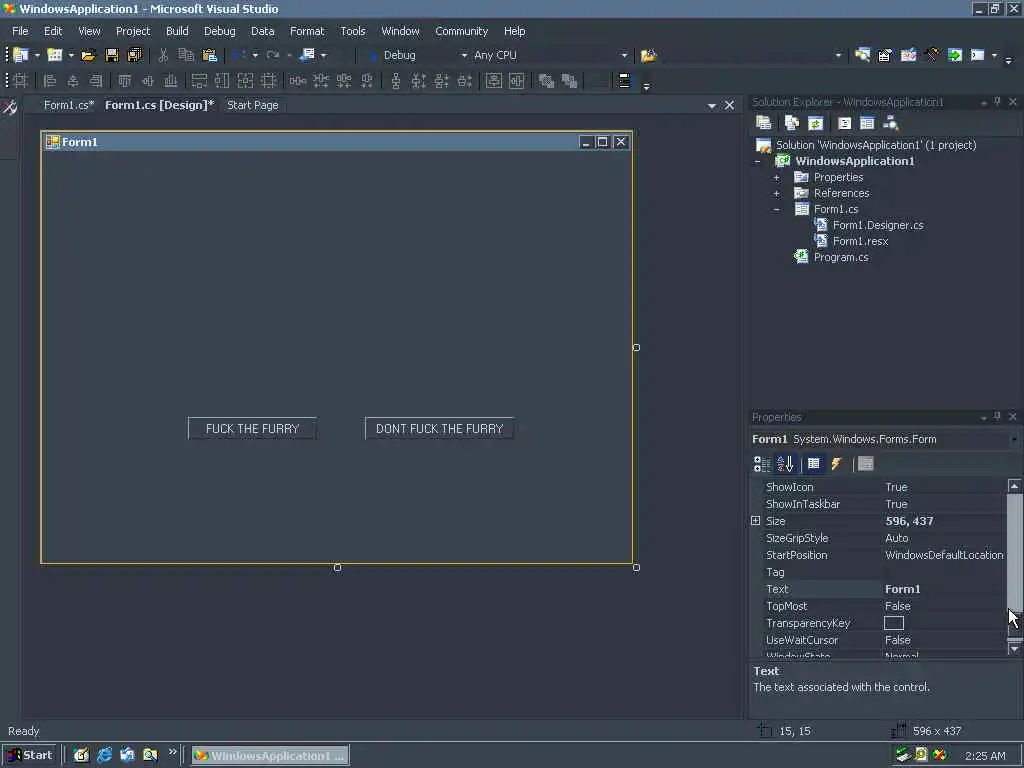The height and width of the screenshot is (768, 1024).
Task: Open the Build menu
Action: point(177,31)
